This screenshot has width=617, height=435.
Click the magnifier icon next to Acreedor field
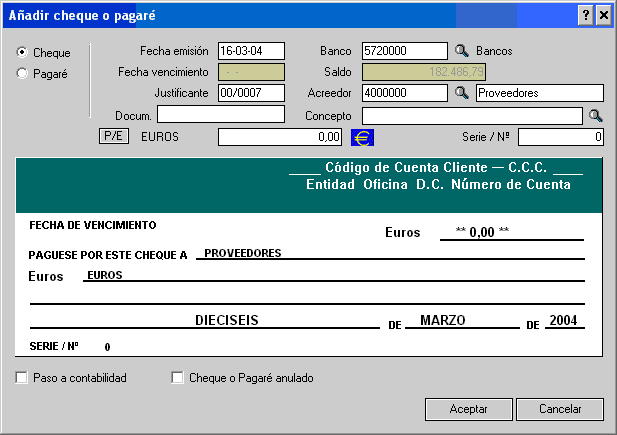pos(461,93)
